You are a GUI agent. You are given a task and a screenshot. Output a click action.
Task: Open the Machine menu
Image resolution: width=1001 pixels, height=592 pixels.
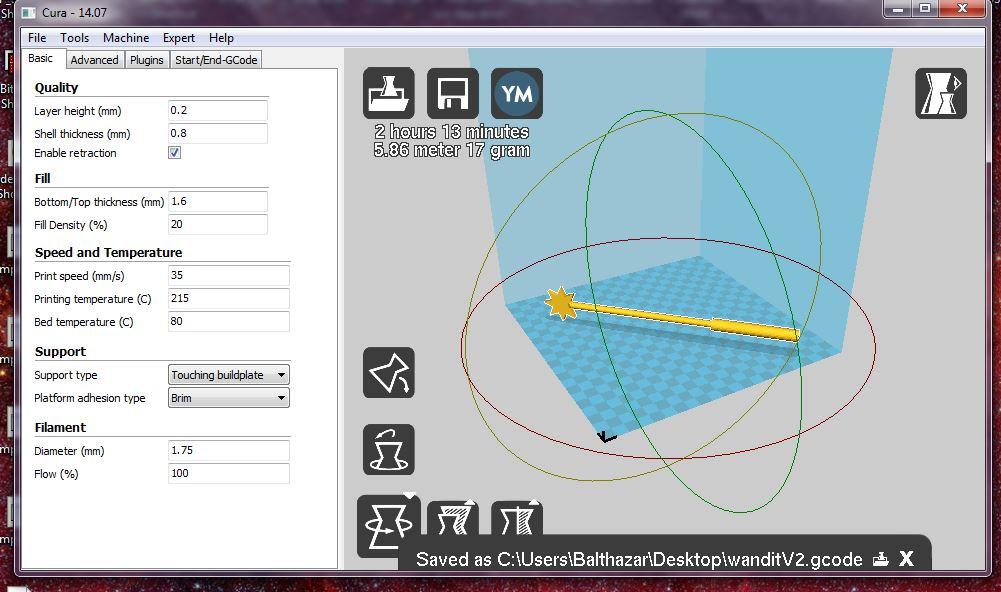coord(126,38)
